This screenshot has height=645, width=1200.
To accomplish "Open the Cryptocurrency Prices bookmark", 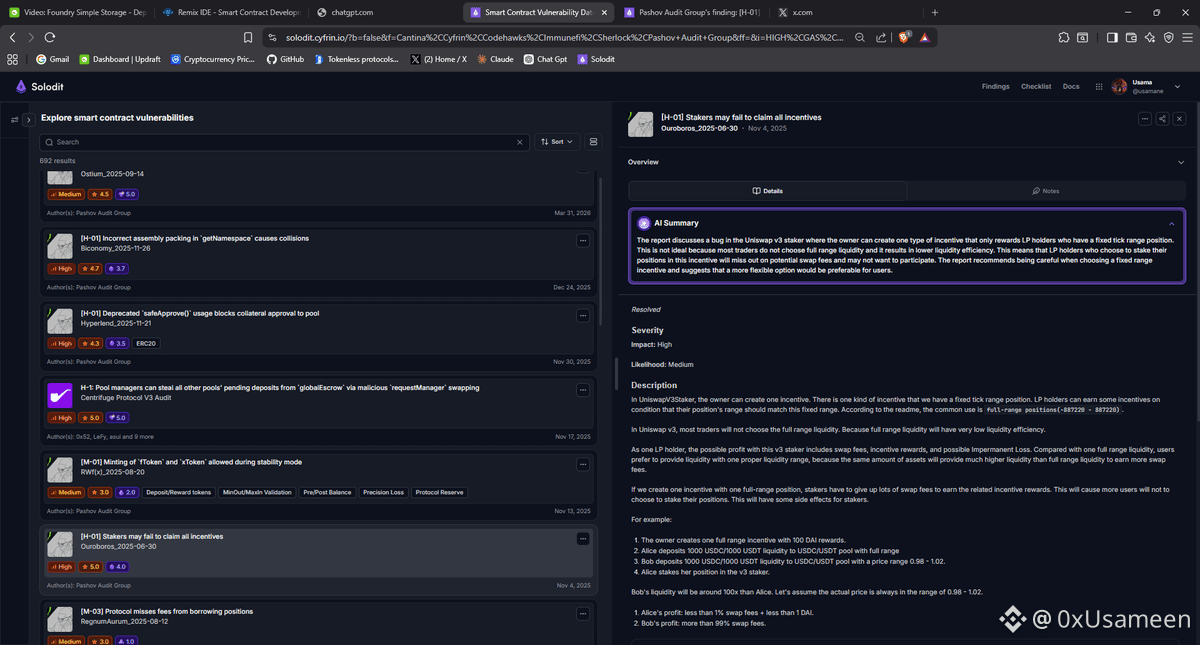I will [213, 59].
